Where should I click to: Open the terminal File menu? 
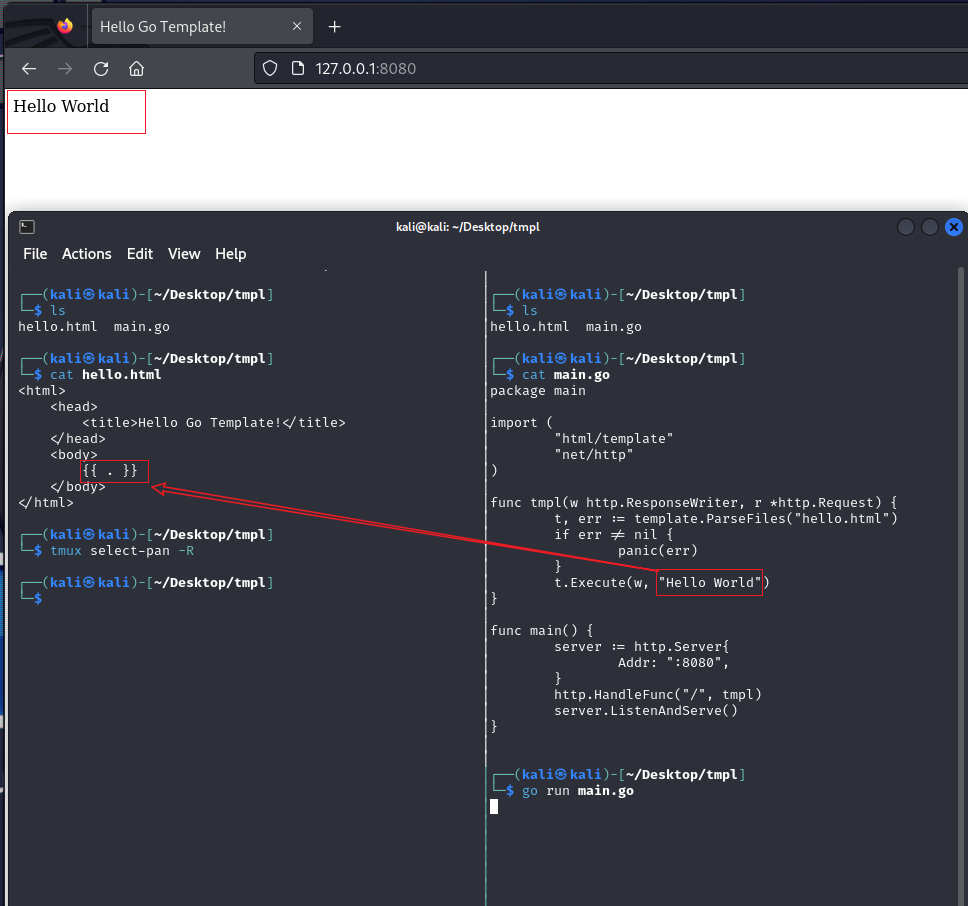[35, 254]
